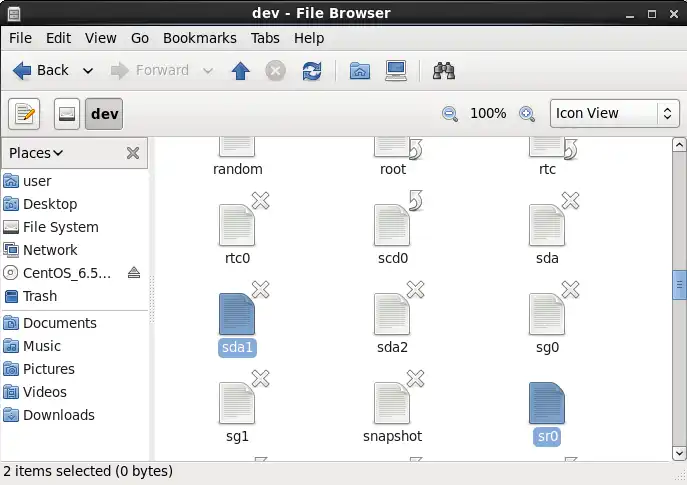687x485 pixels.
Task: Click the random file label
Action: pos(237,169)
